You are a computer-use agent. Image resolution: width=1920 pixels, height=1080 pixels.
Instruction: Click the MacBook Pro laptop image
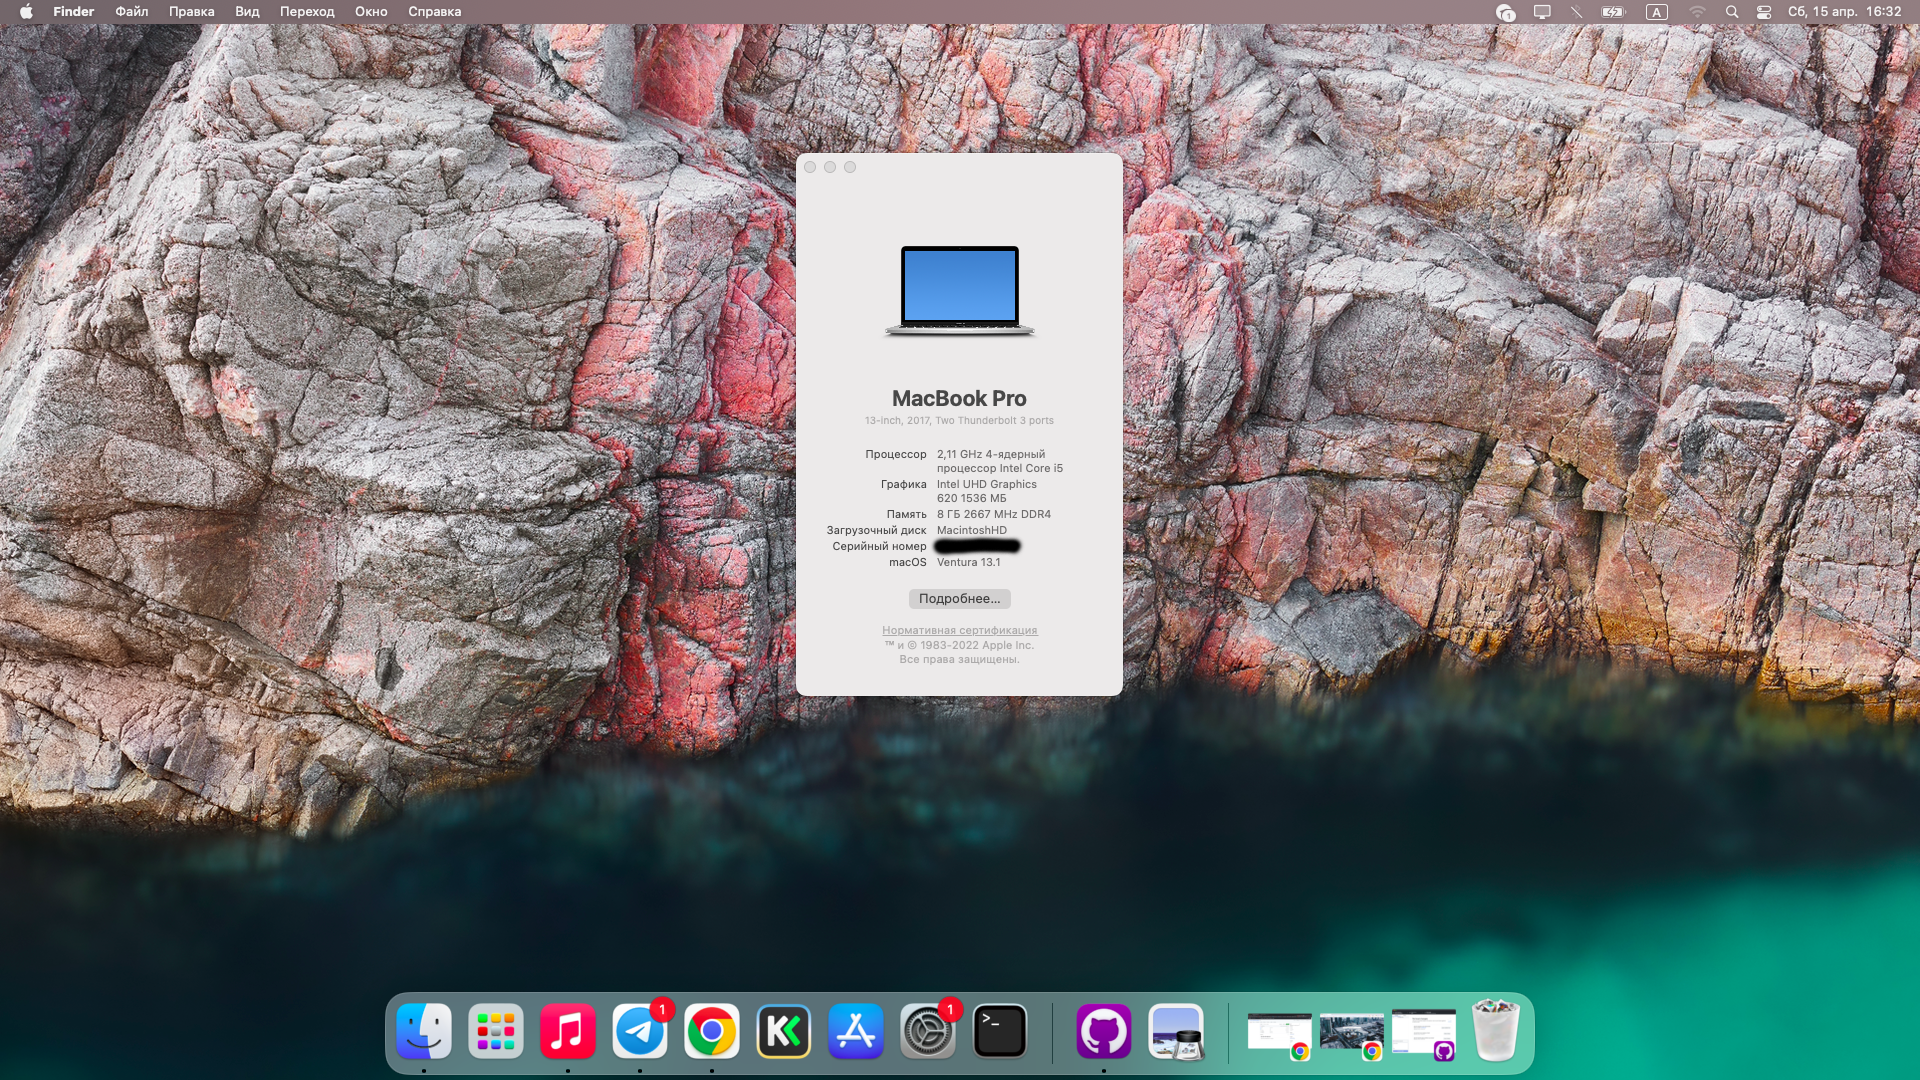point(959,291)
